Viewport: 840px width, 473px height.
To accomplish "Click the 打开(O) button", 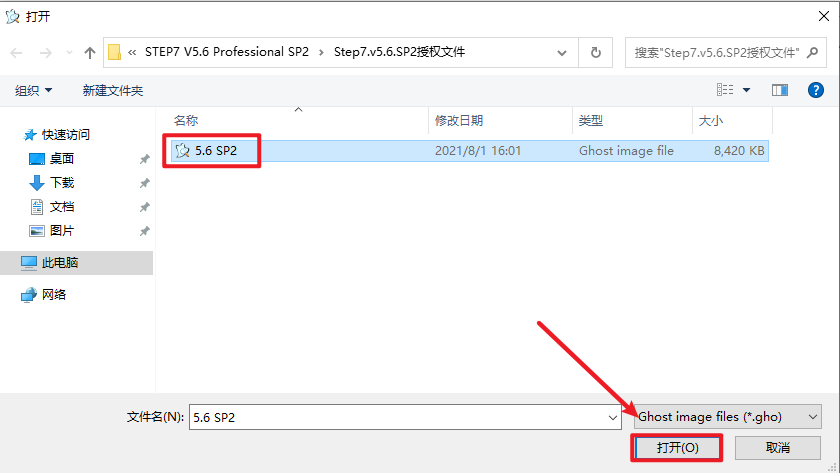I will (677, 448).
